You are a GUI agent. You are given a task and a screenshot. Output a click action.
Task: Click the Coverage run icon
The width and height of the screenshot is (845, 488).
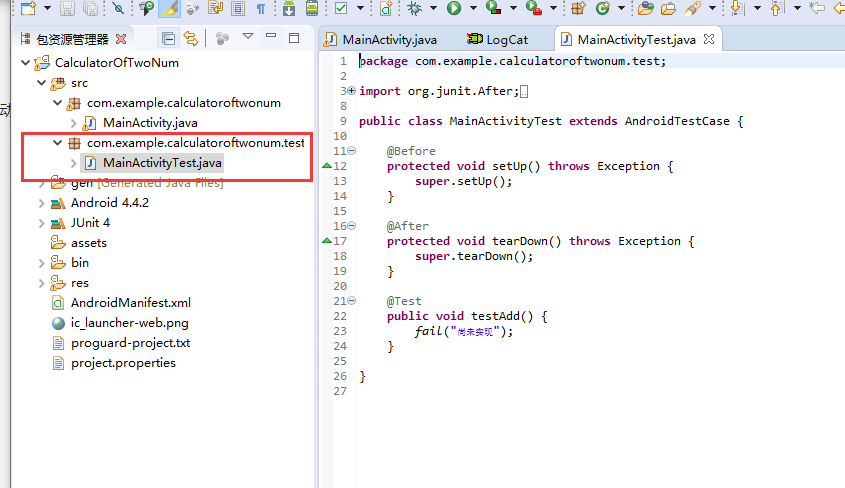point(494,8)
